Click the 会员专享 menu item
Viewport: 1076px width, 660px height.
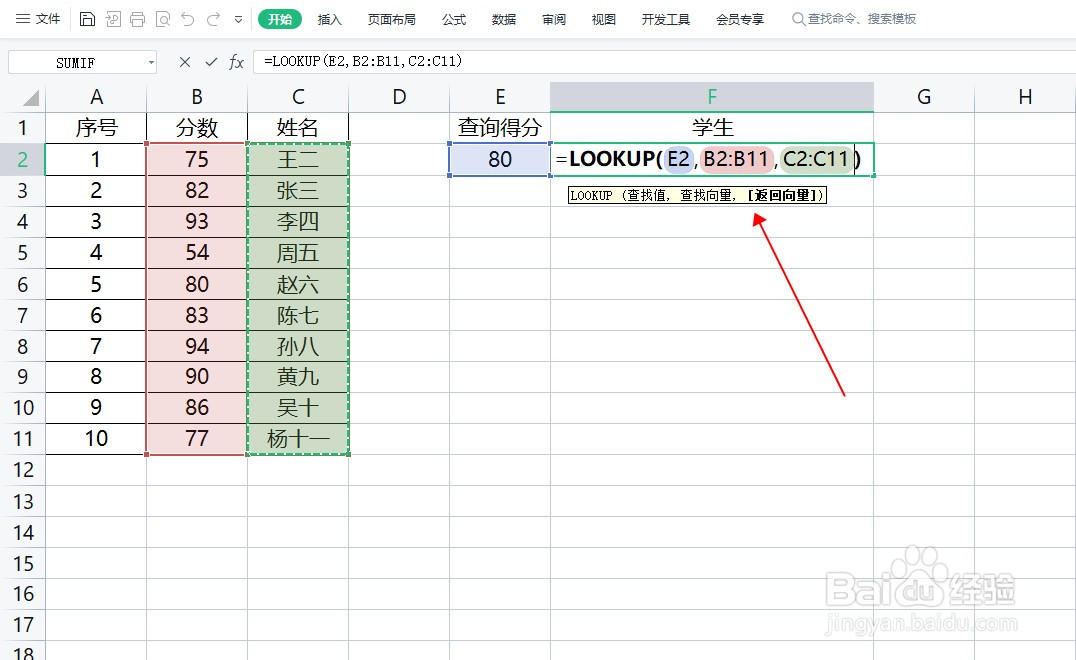tap(740, 18)
